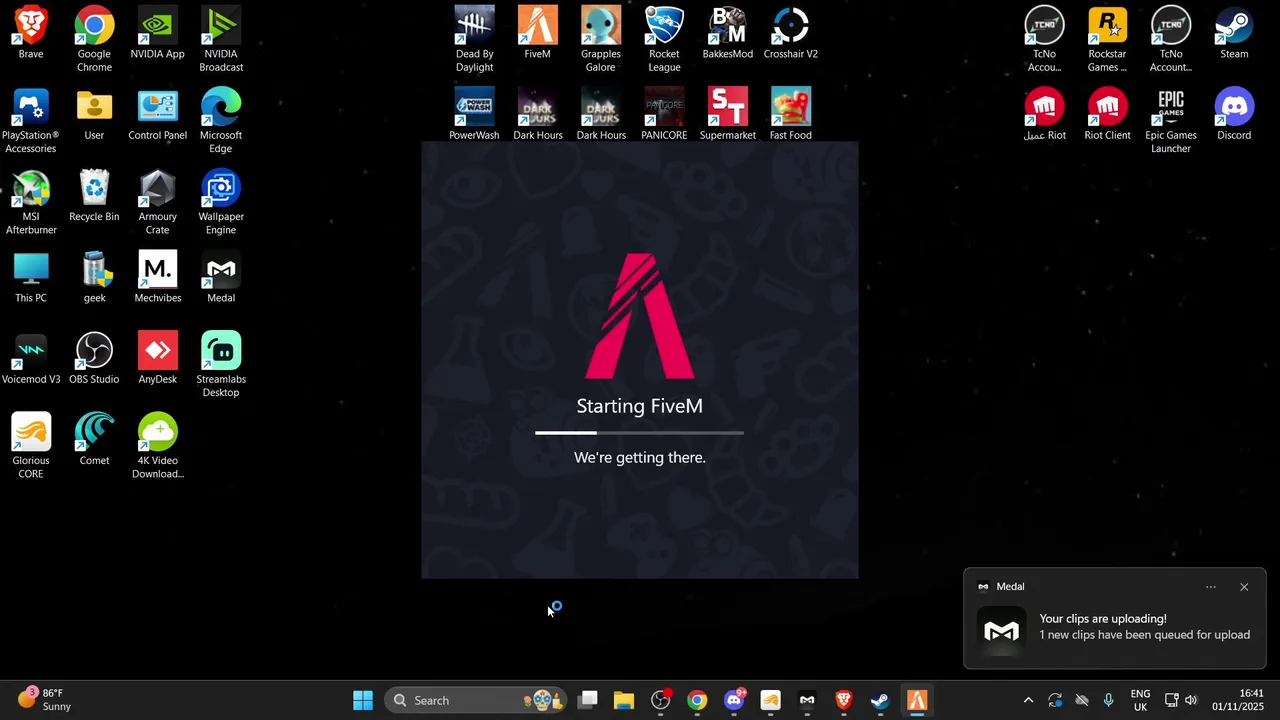Open Task View from the taskbar

pos(588,700)
